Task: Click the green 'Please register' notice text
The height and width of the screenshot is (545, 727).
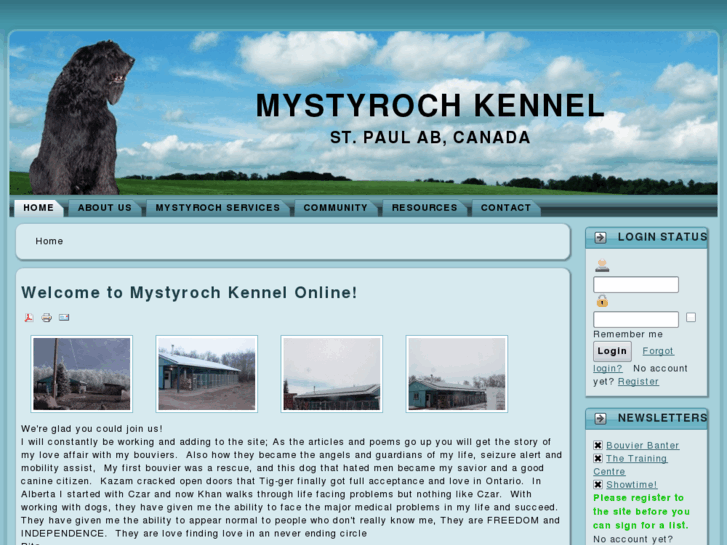Action: pos(641,512)
